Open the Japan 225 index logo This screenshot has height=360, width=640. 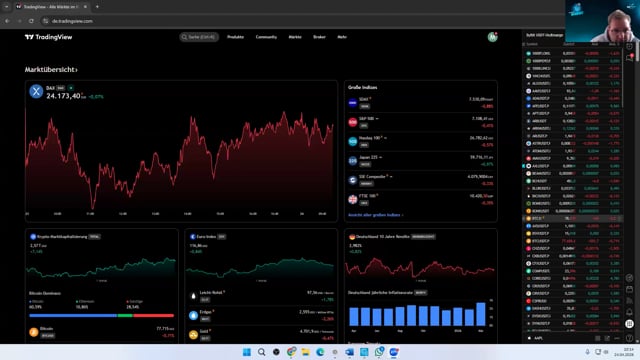[x=353, y=161]
